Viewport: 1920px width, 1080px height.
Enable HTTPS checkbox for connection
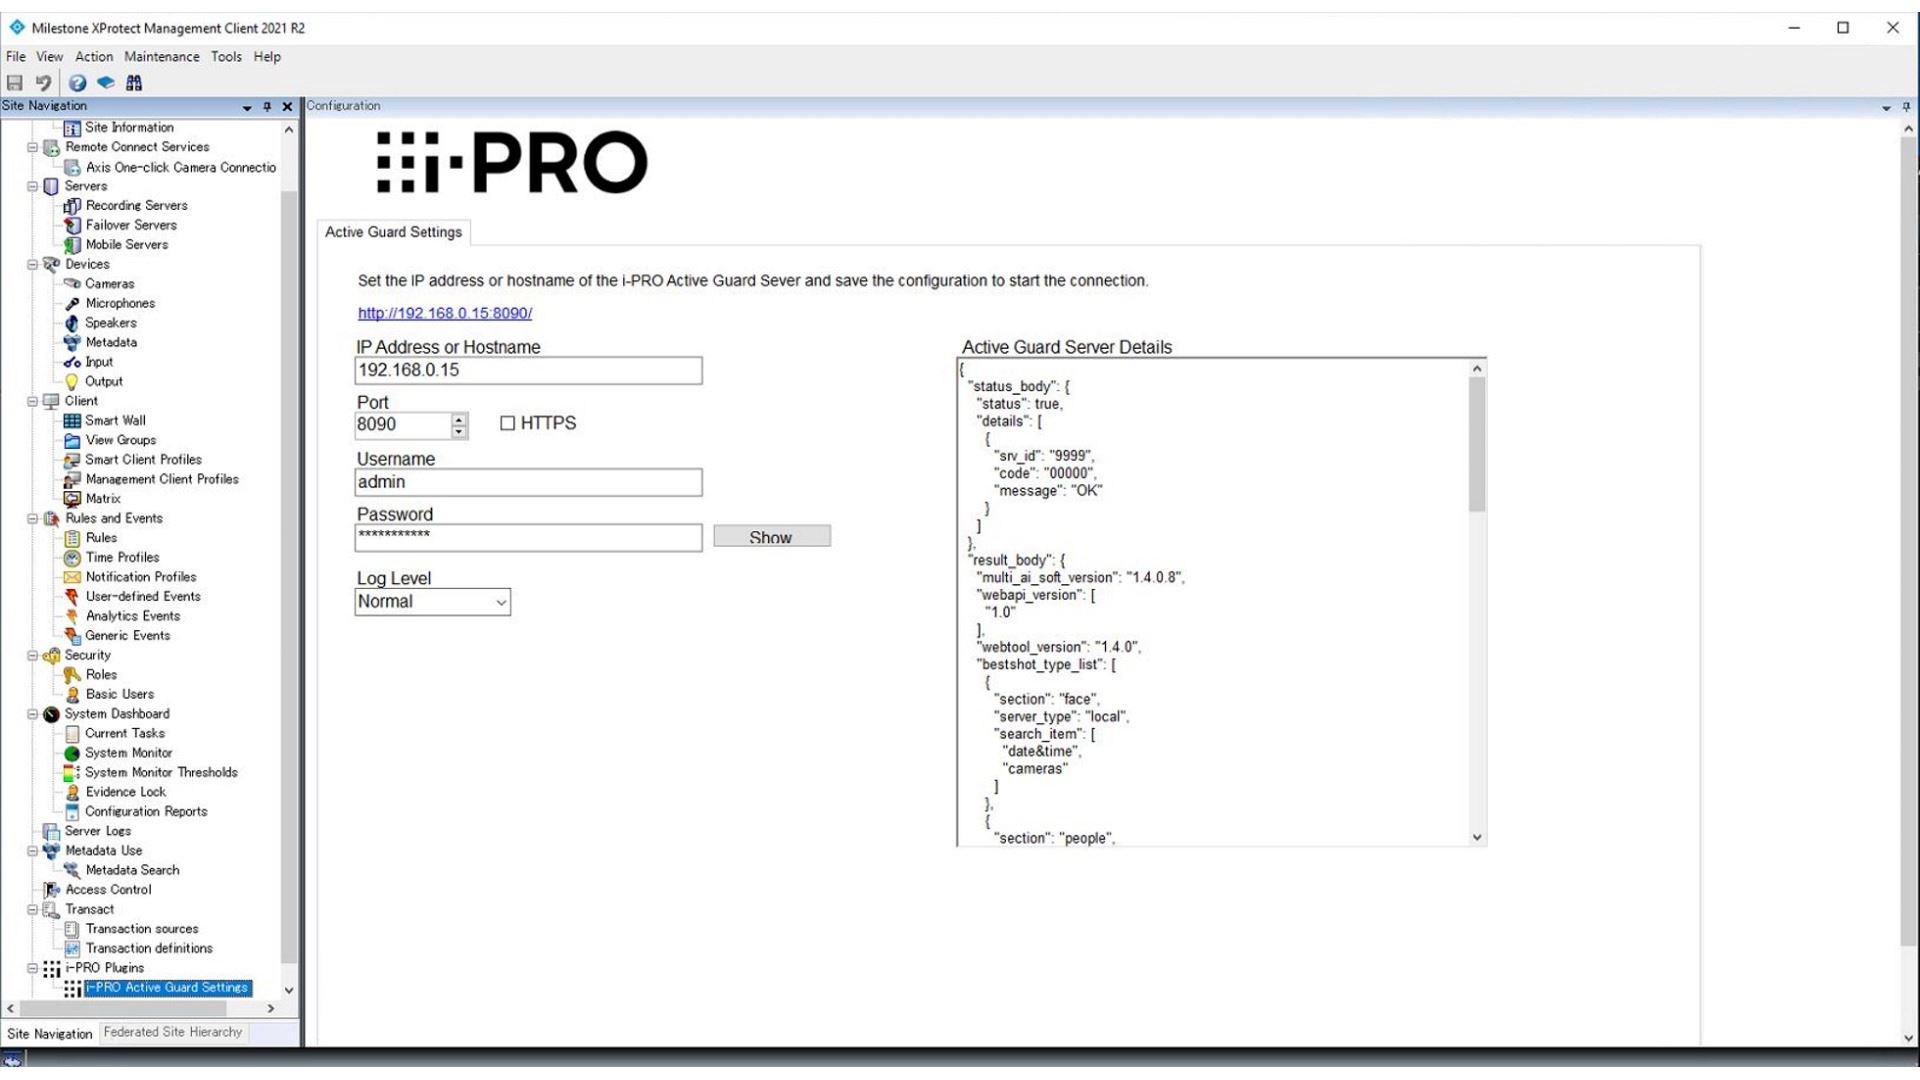pos(506,422)
